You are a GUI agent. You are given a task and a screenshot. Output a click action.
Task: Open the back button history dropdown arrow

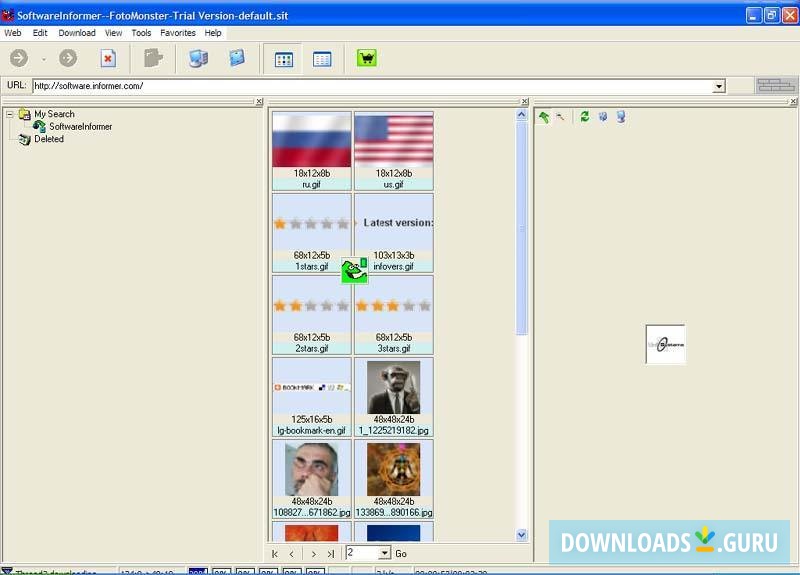pyautogui.click(x=44, y=59)
